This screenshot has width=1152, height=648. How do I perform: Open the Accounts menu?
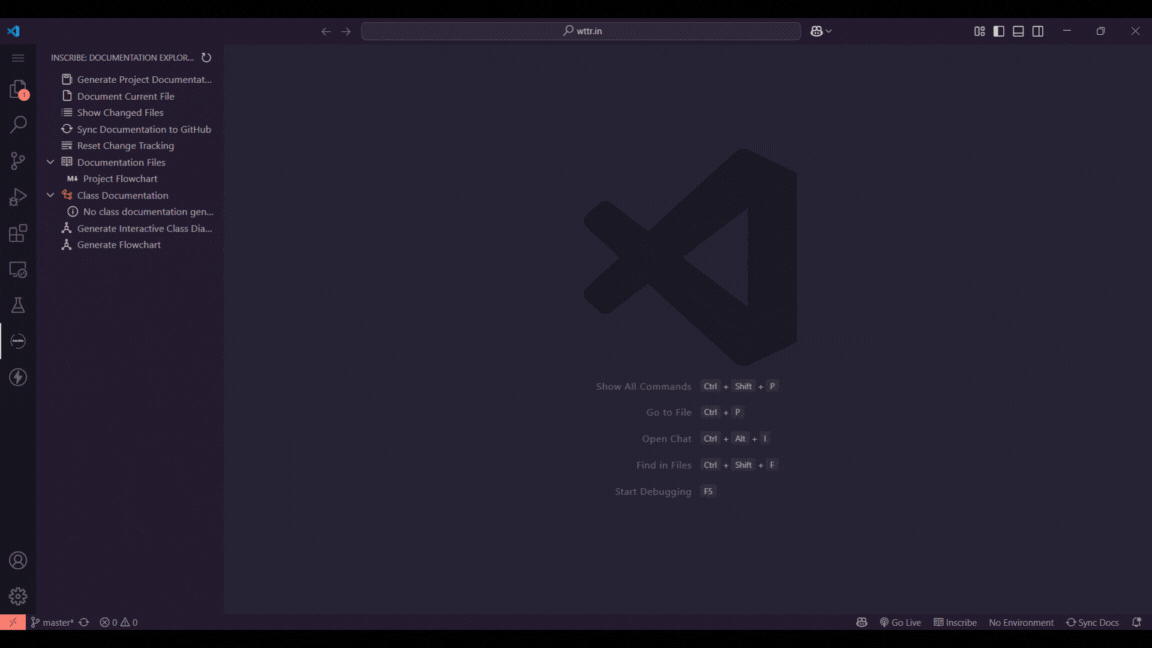tap(18, 561)
